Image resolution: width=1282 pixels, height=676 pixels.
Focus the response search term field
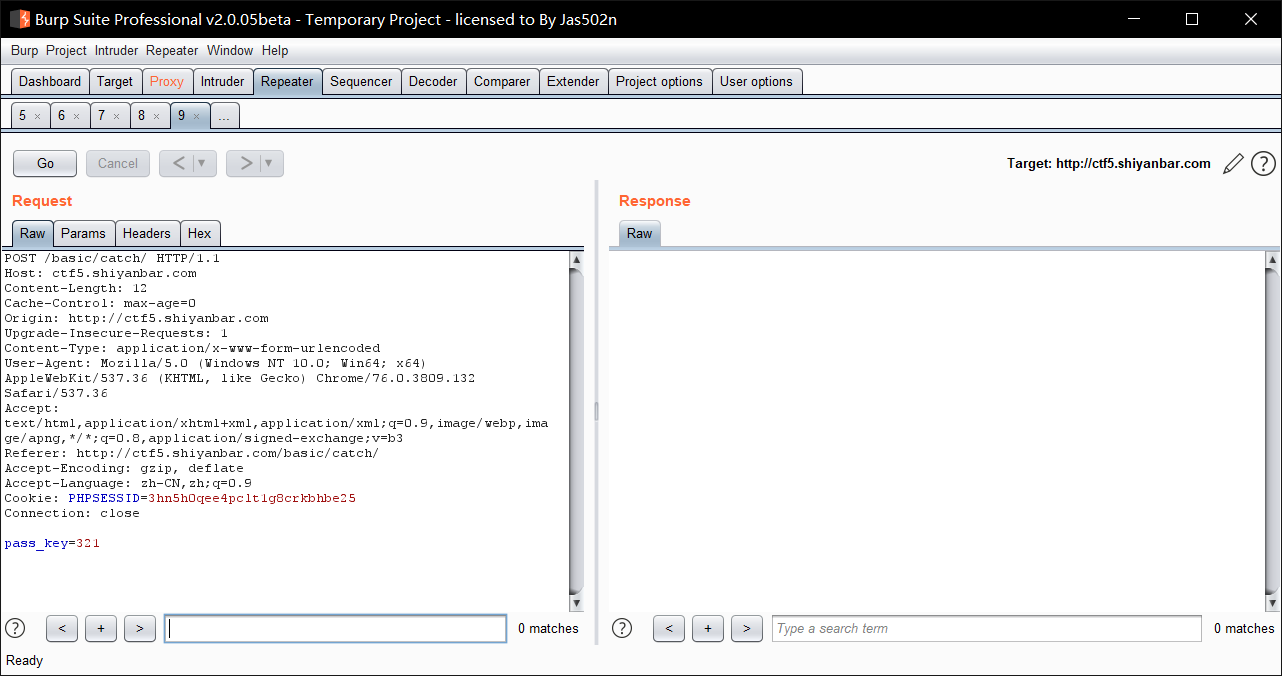(987, 628)
